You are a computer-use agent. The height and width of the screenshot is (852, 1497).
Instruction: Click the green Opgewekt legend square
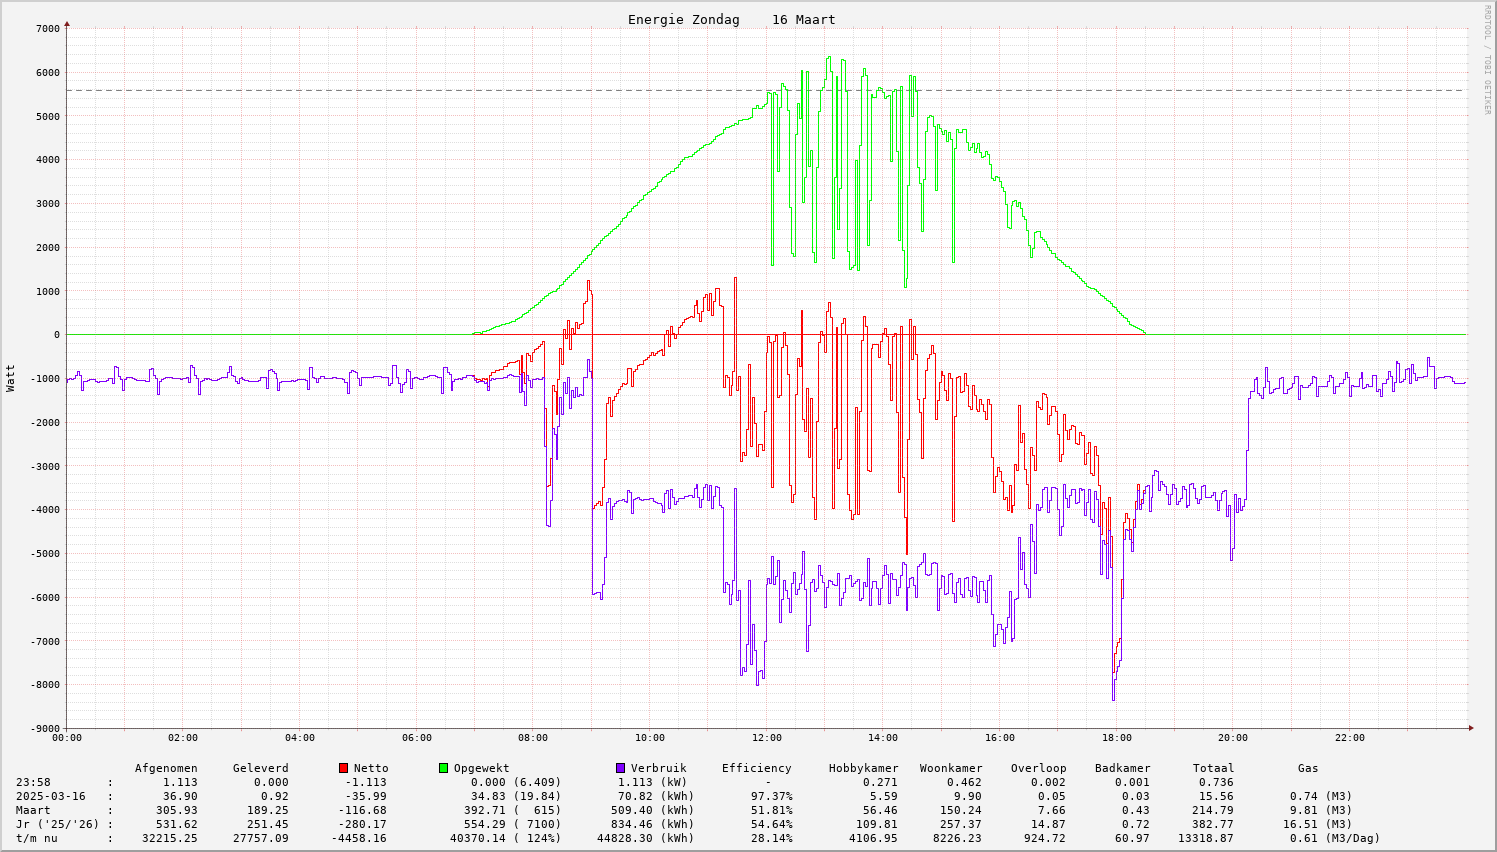pos(443,768)
